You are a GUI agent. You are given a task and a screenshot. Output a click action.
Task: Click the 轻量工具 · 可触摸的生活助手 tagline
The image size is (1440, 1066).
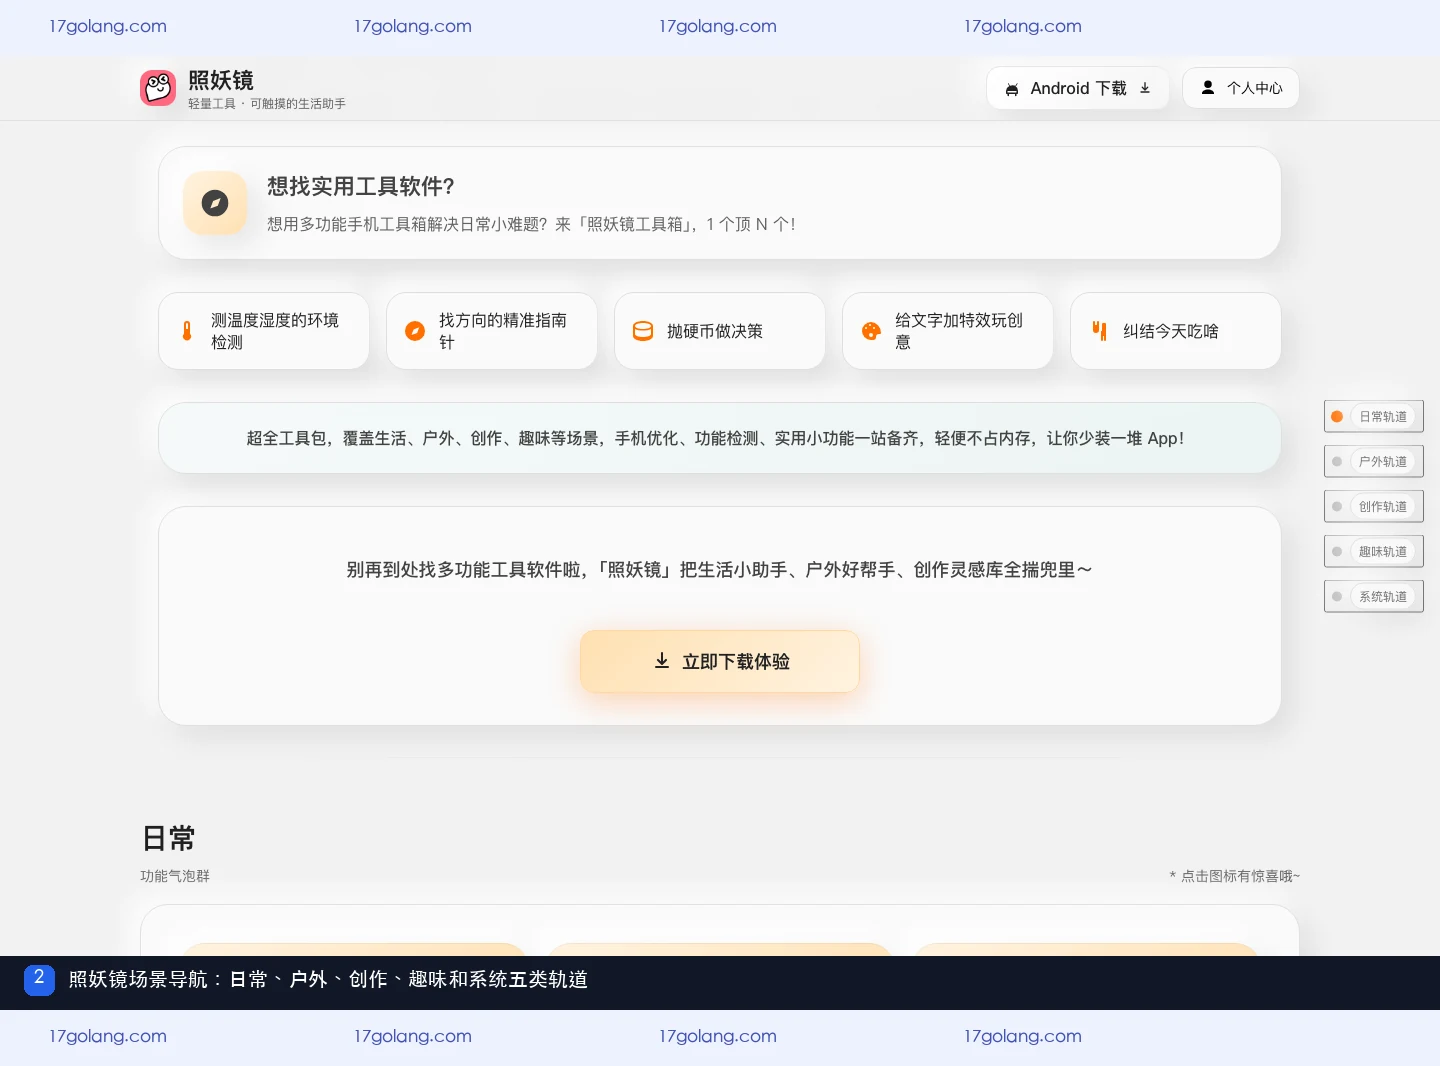coord(267,104)
